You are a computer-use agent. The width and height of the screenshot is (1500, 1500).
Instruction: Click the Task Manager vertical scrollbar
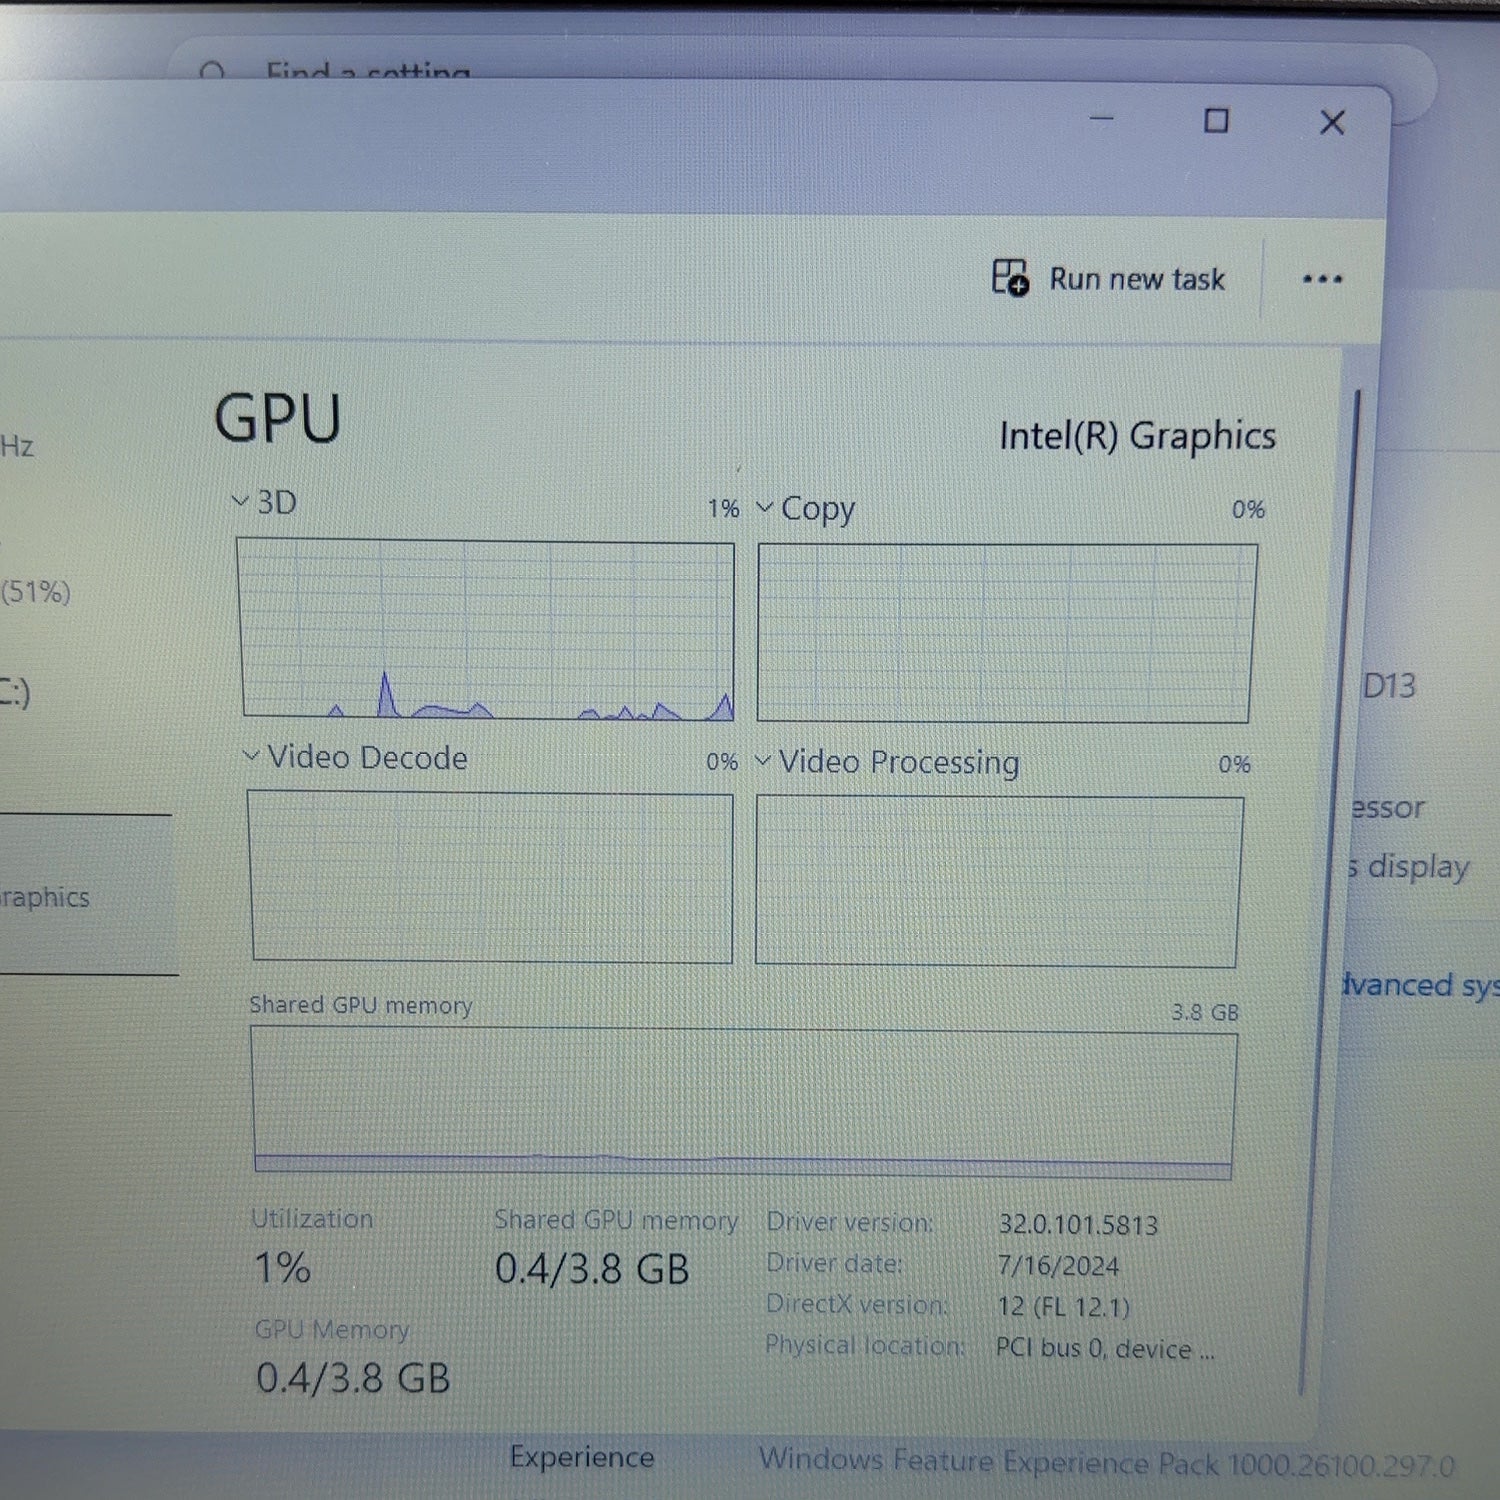coord(1329,890)
